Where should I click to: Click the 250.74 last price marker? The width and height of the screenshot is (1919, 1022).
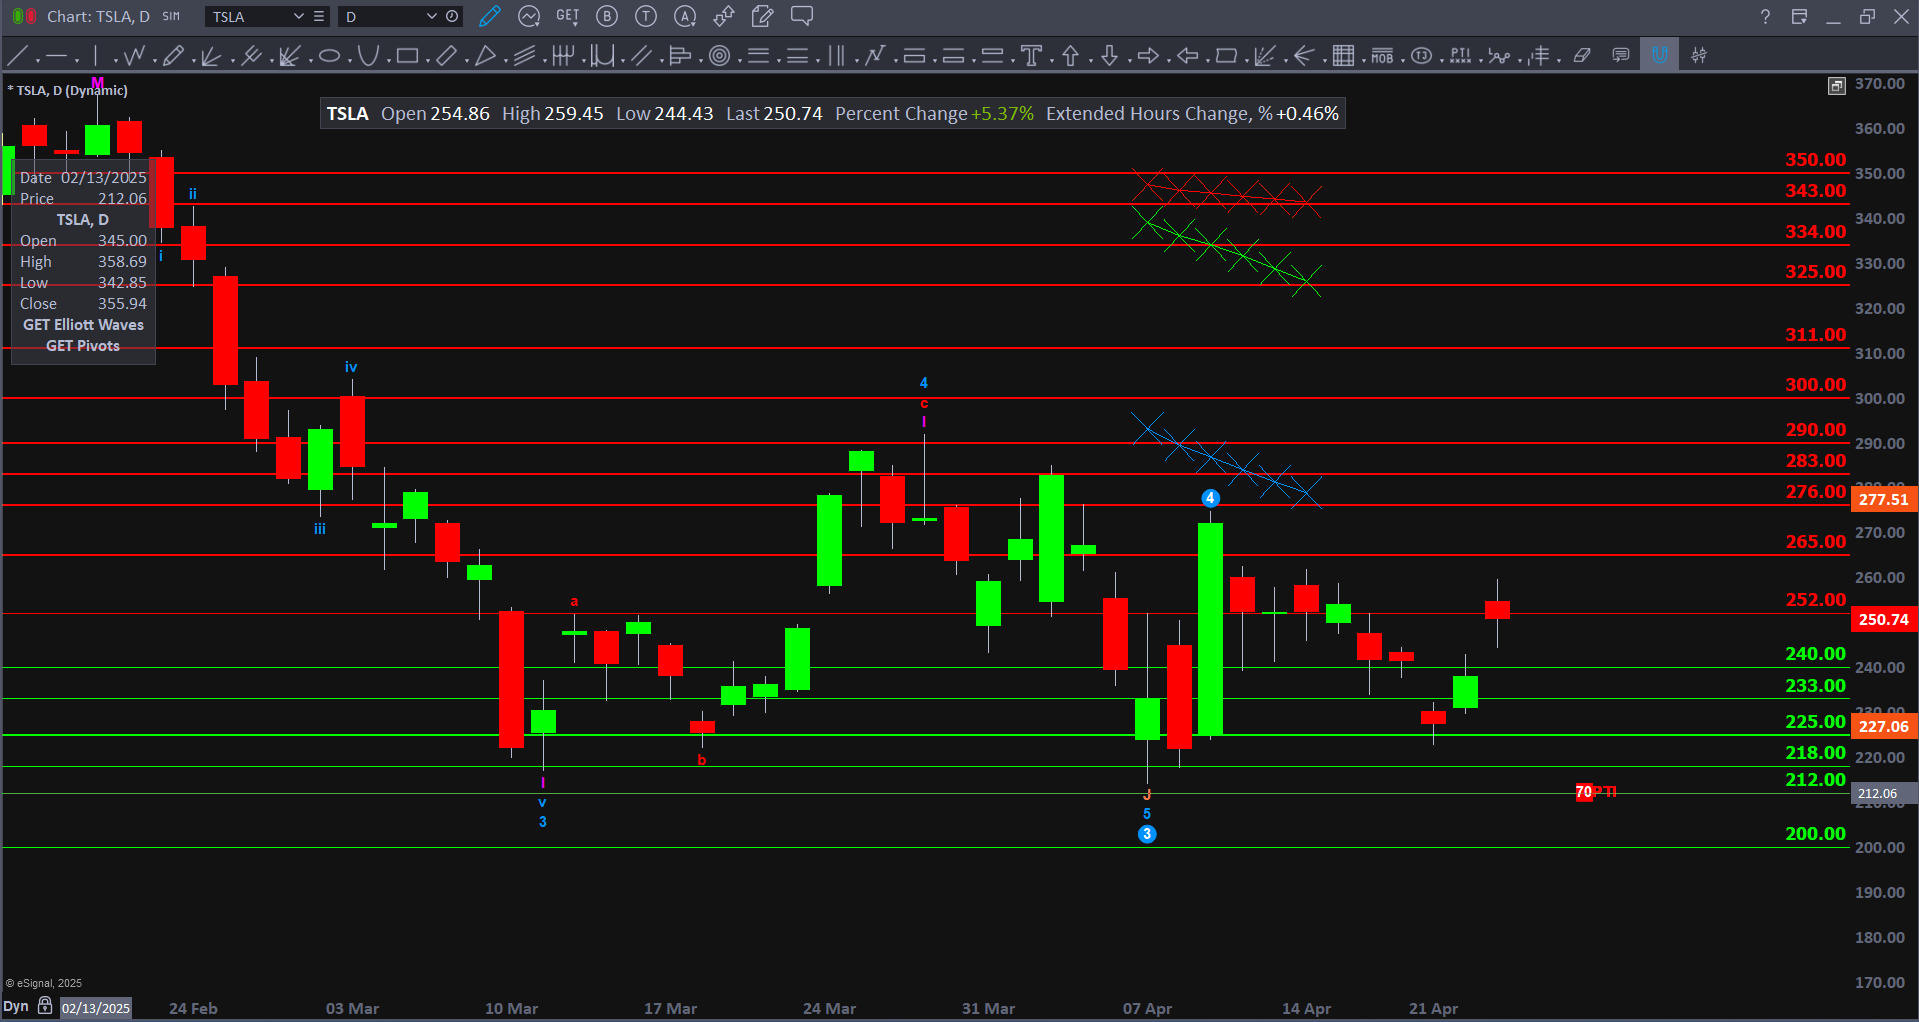[x=1883, y=620]
